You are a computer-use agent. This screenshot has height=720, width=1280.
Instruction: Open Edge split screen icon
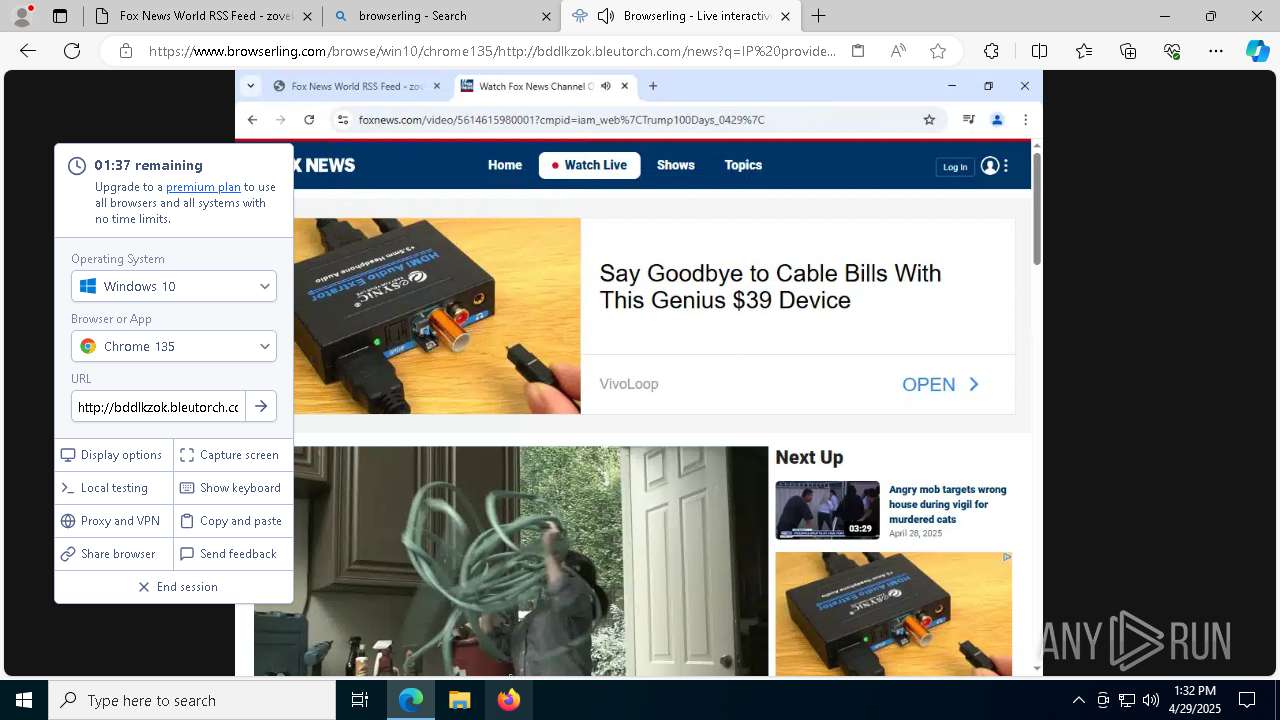1039,51
